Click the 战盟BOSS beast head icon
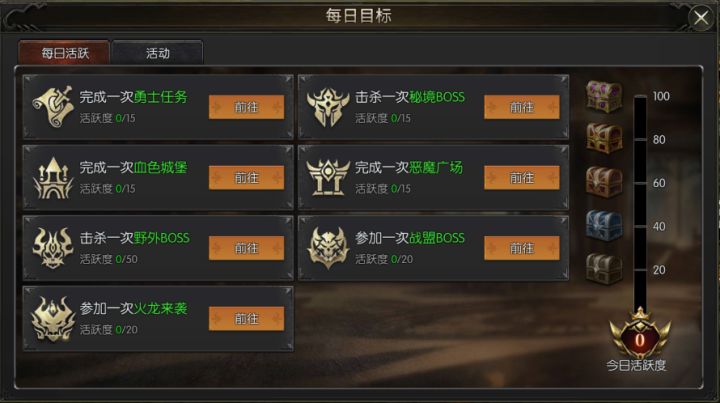The image size is (720, 403). [x=328, y=248]
